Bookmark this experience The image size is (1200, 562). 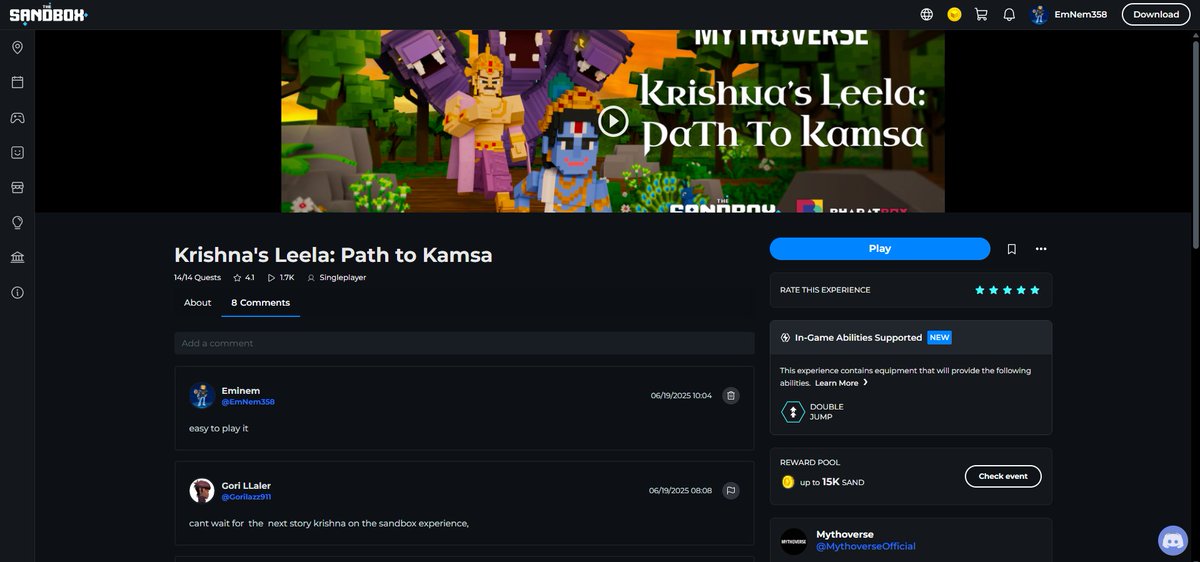tap(1012, 249)
